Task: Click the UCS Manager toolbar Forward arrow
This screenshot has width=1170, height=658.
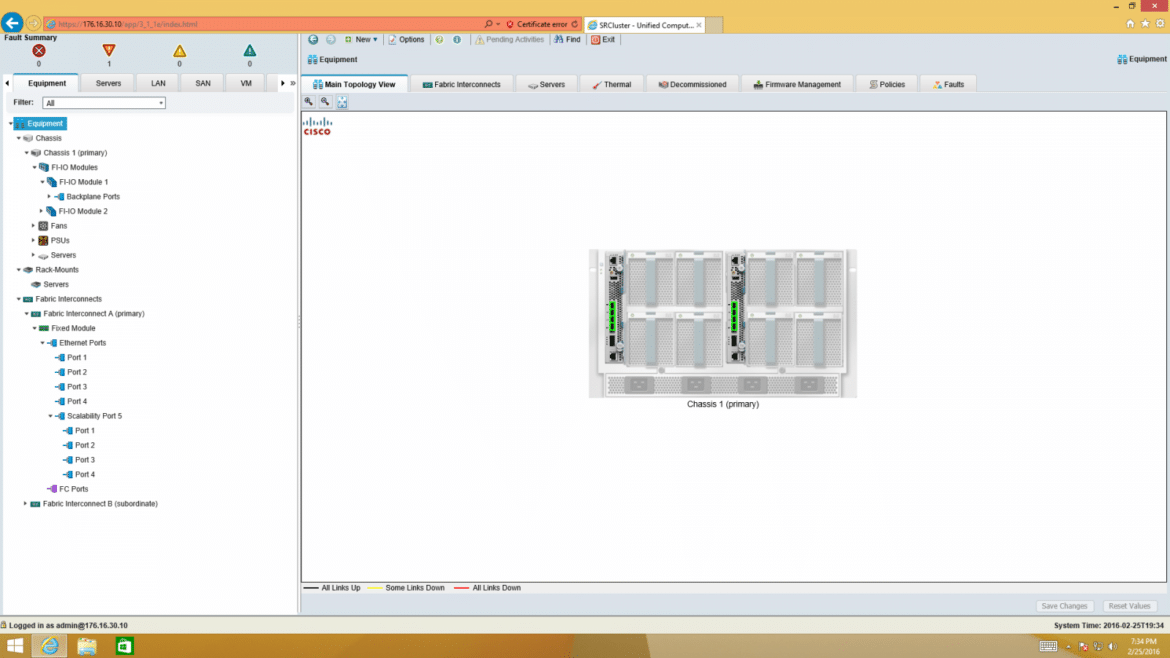Action: pos(331,40)
